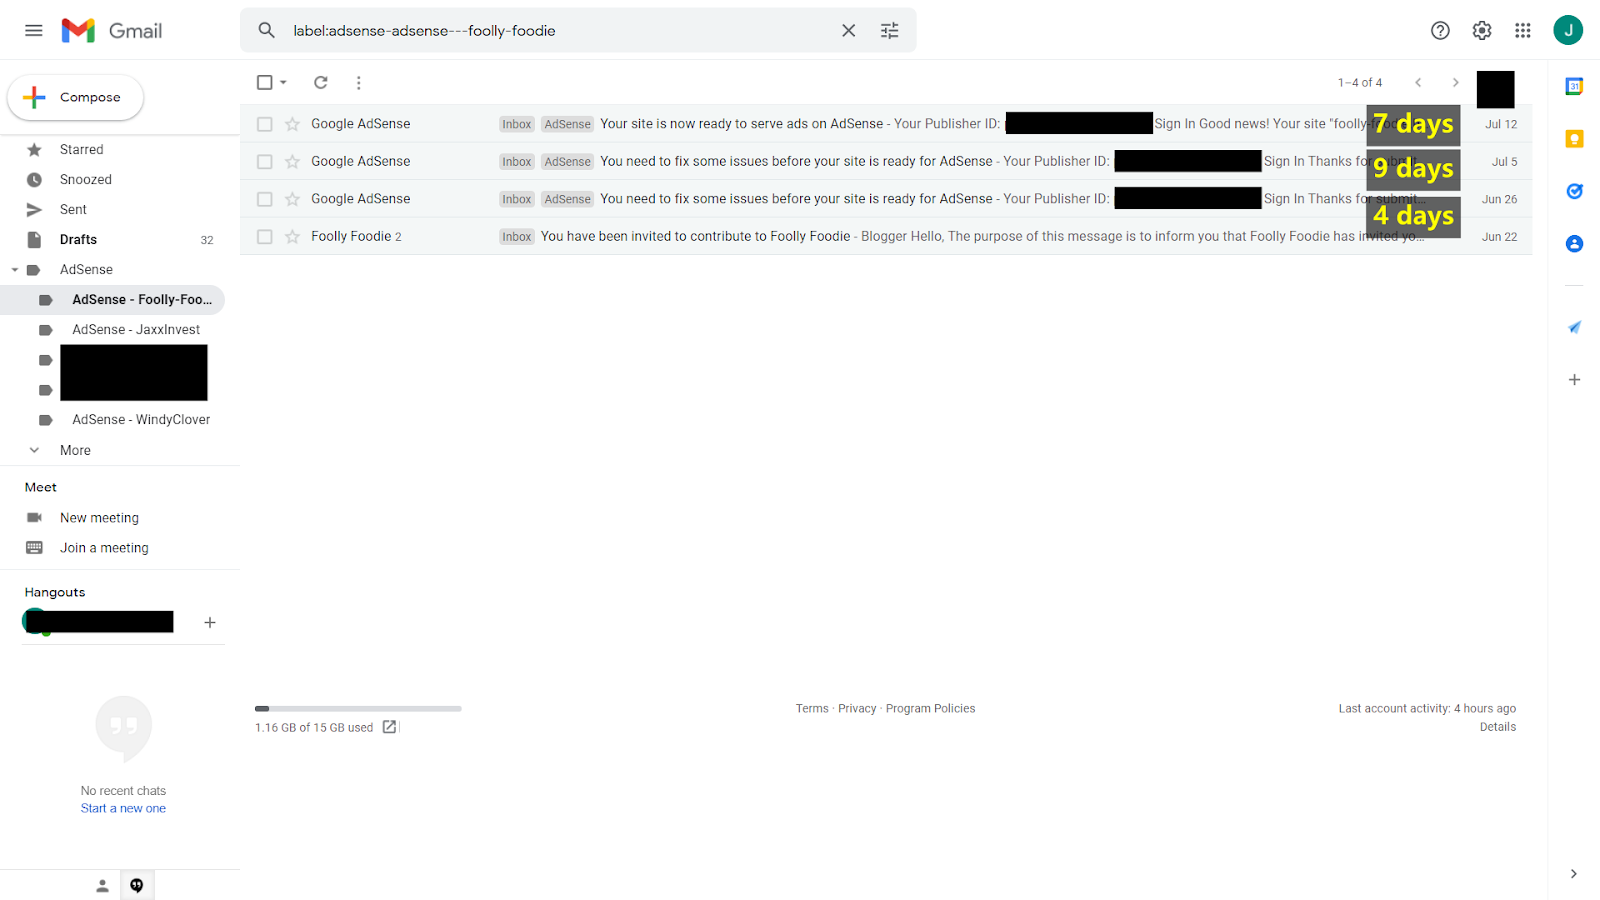
Task: Switch to Hangouts conversations icon
Action: [x=137, y=885]
